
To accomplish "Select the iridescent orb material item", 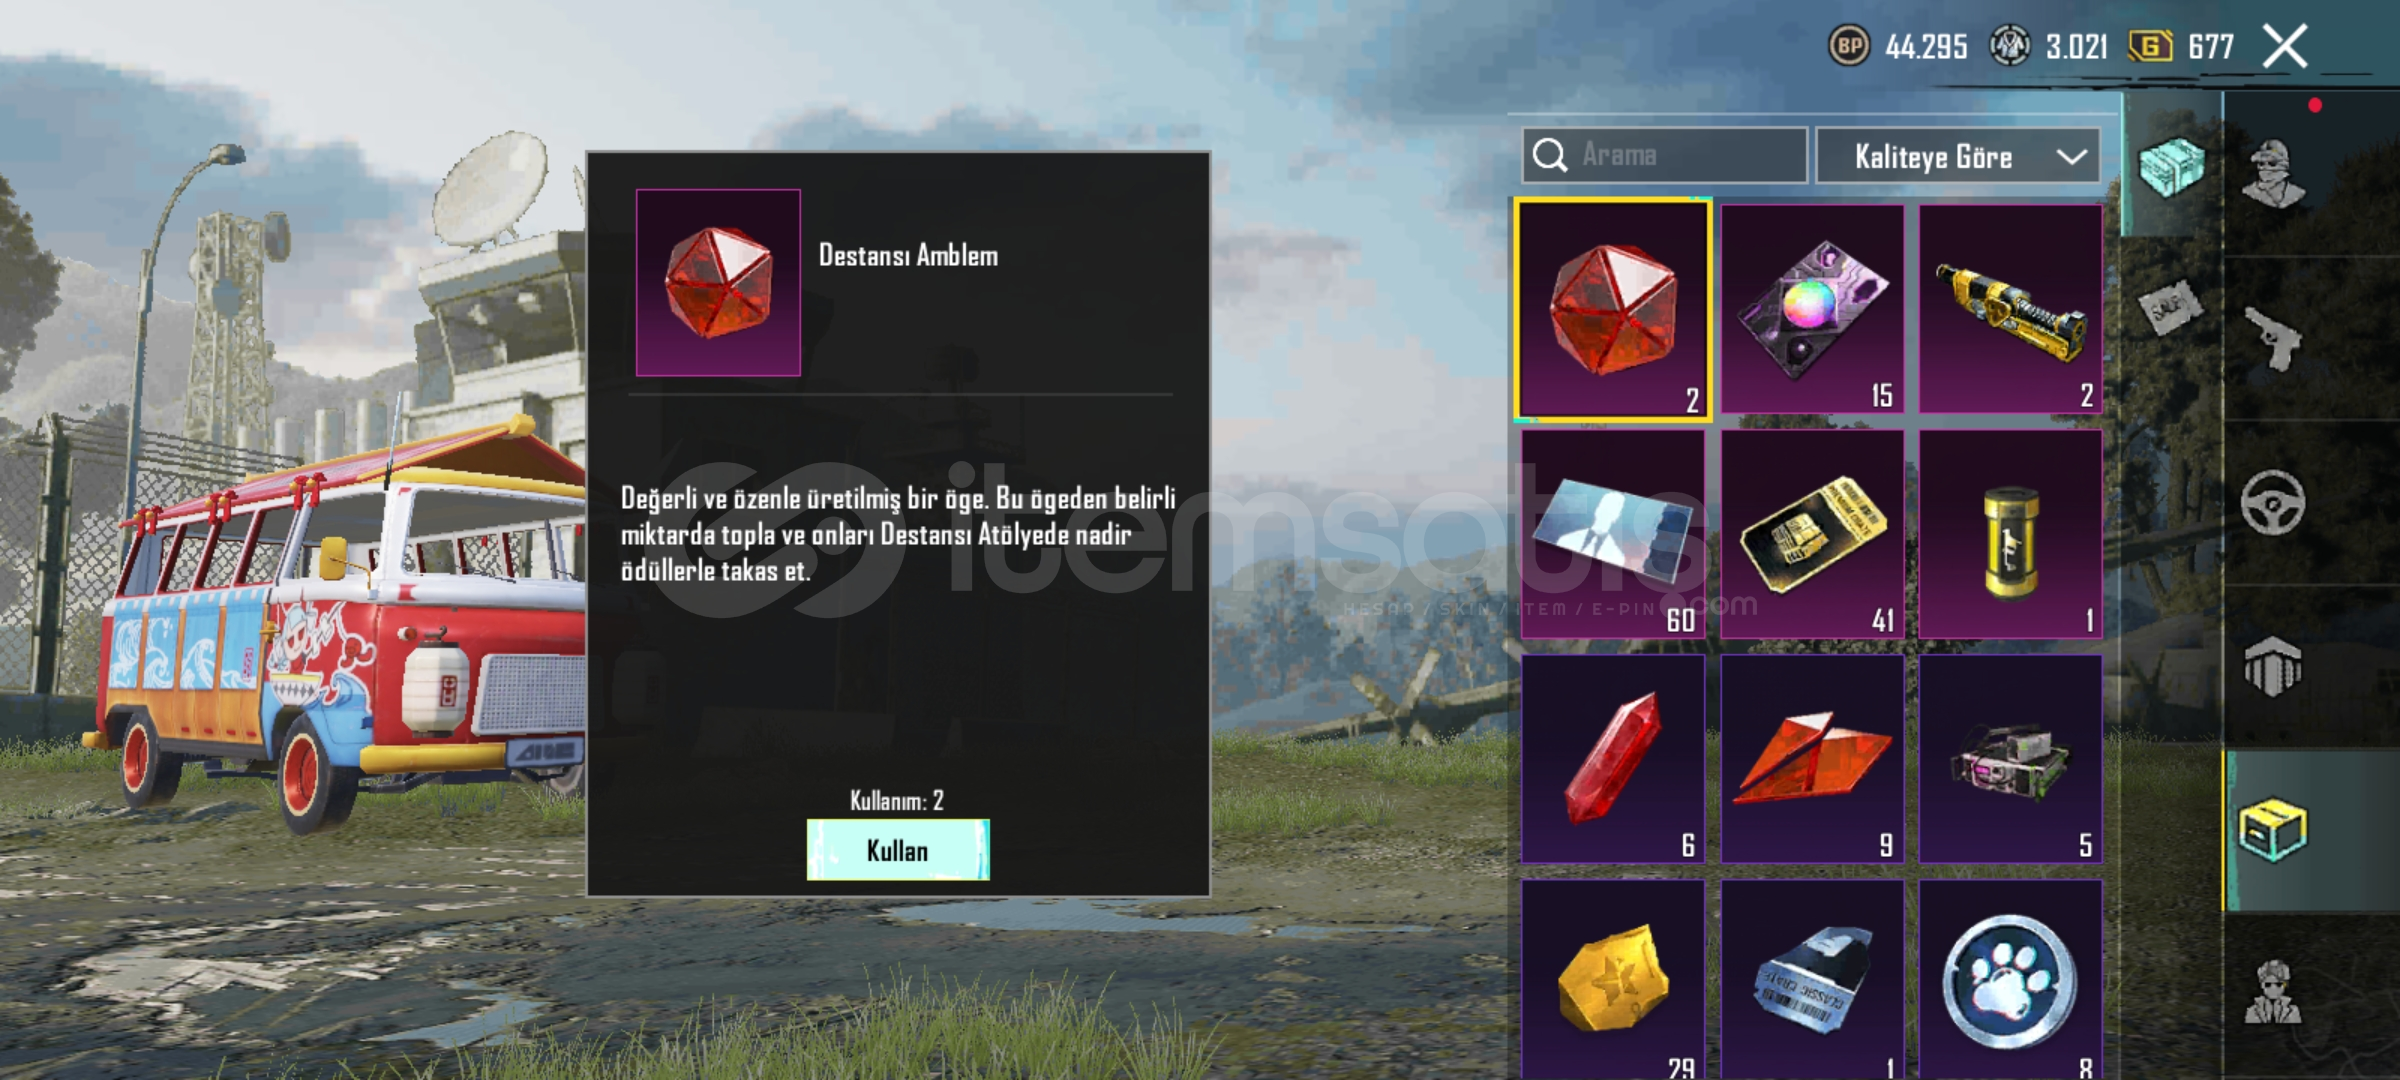I will coord(1812,309).
